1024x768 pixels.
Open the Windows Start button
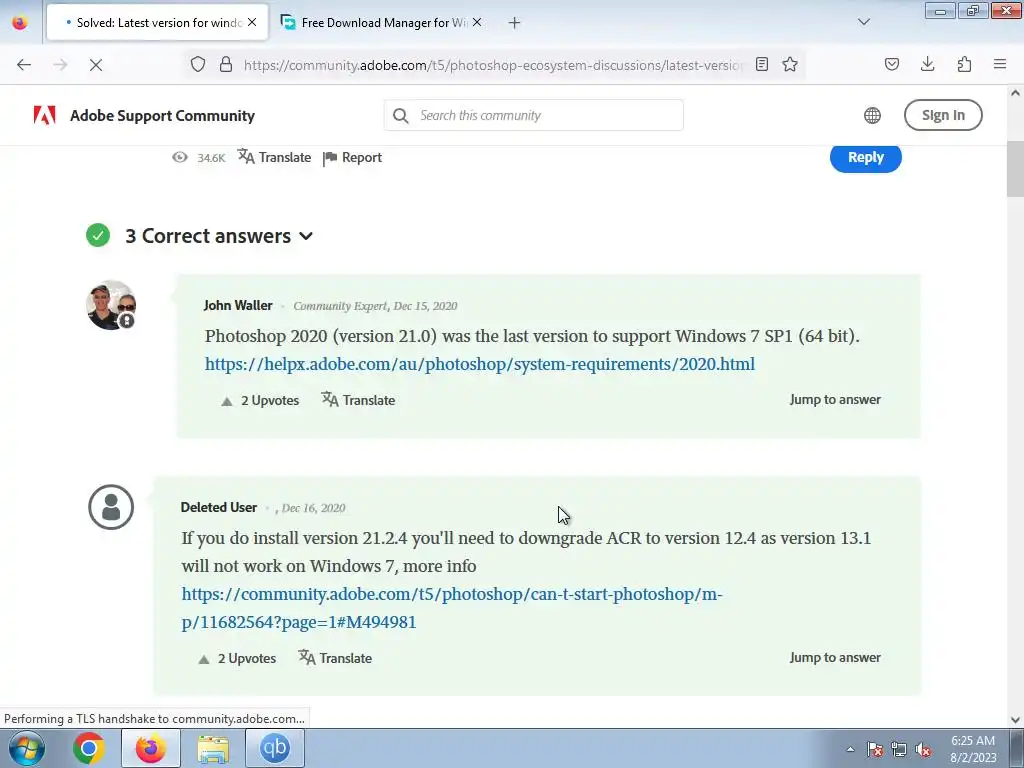(x=26, y=748)
